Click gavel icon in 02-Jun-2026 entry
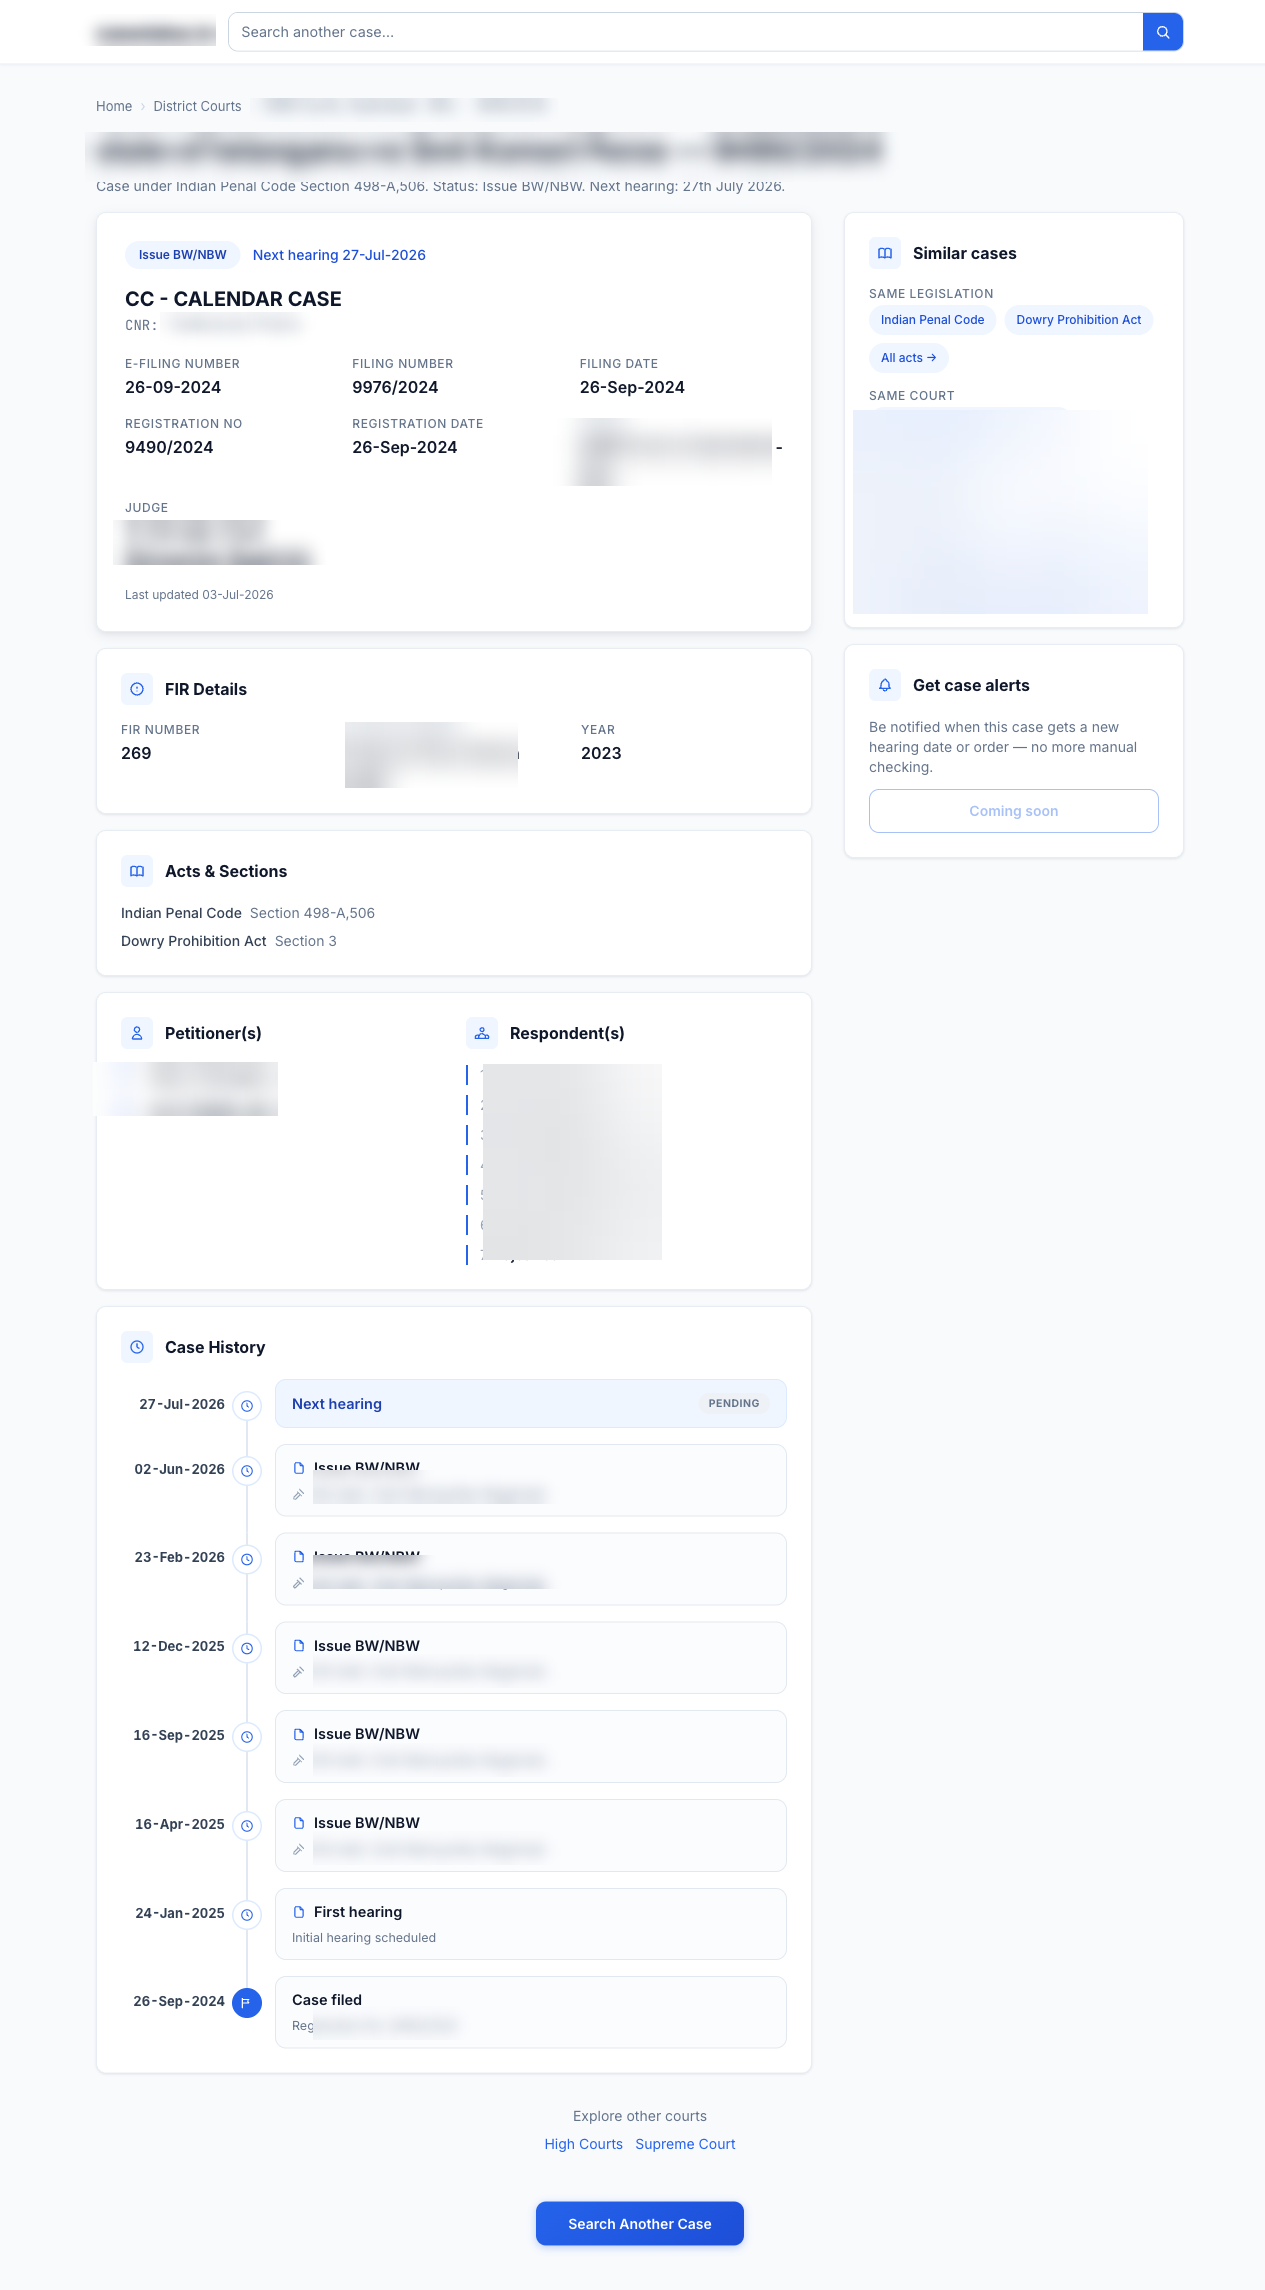Screen dimensions: 1265x2290 [298, 1495]
